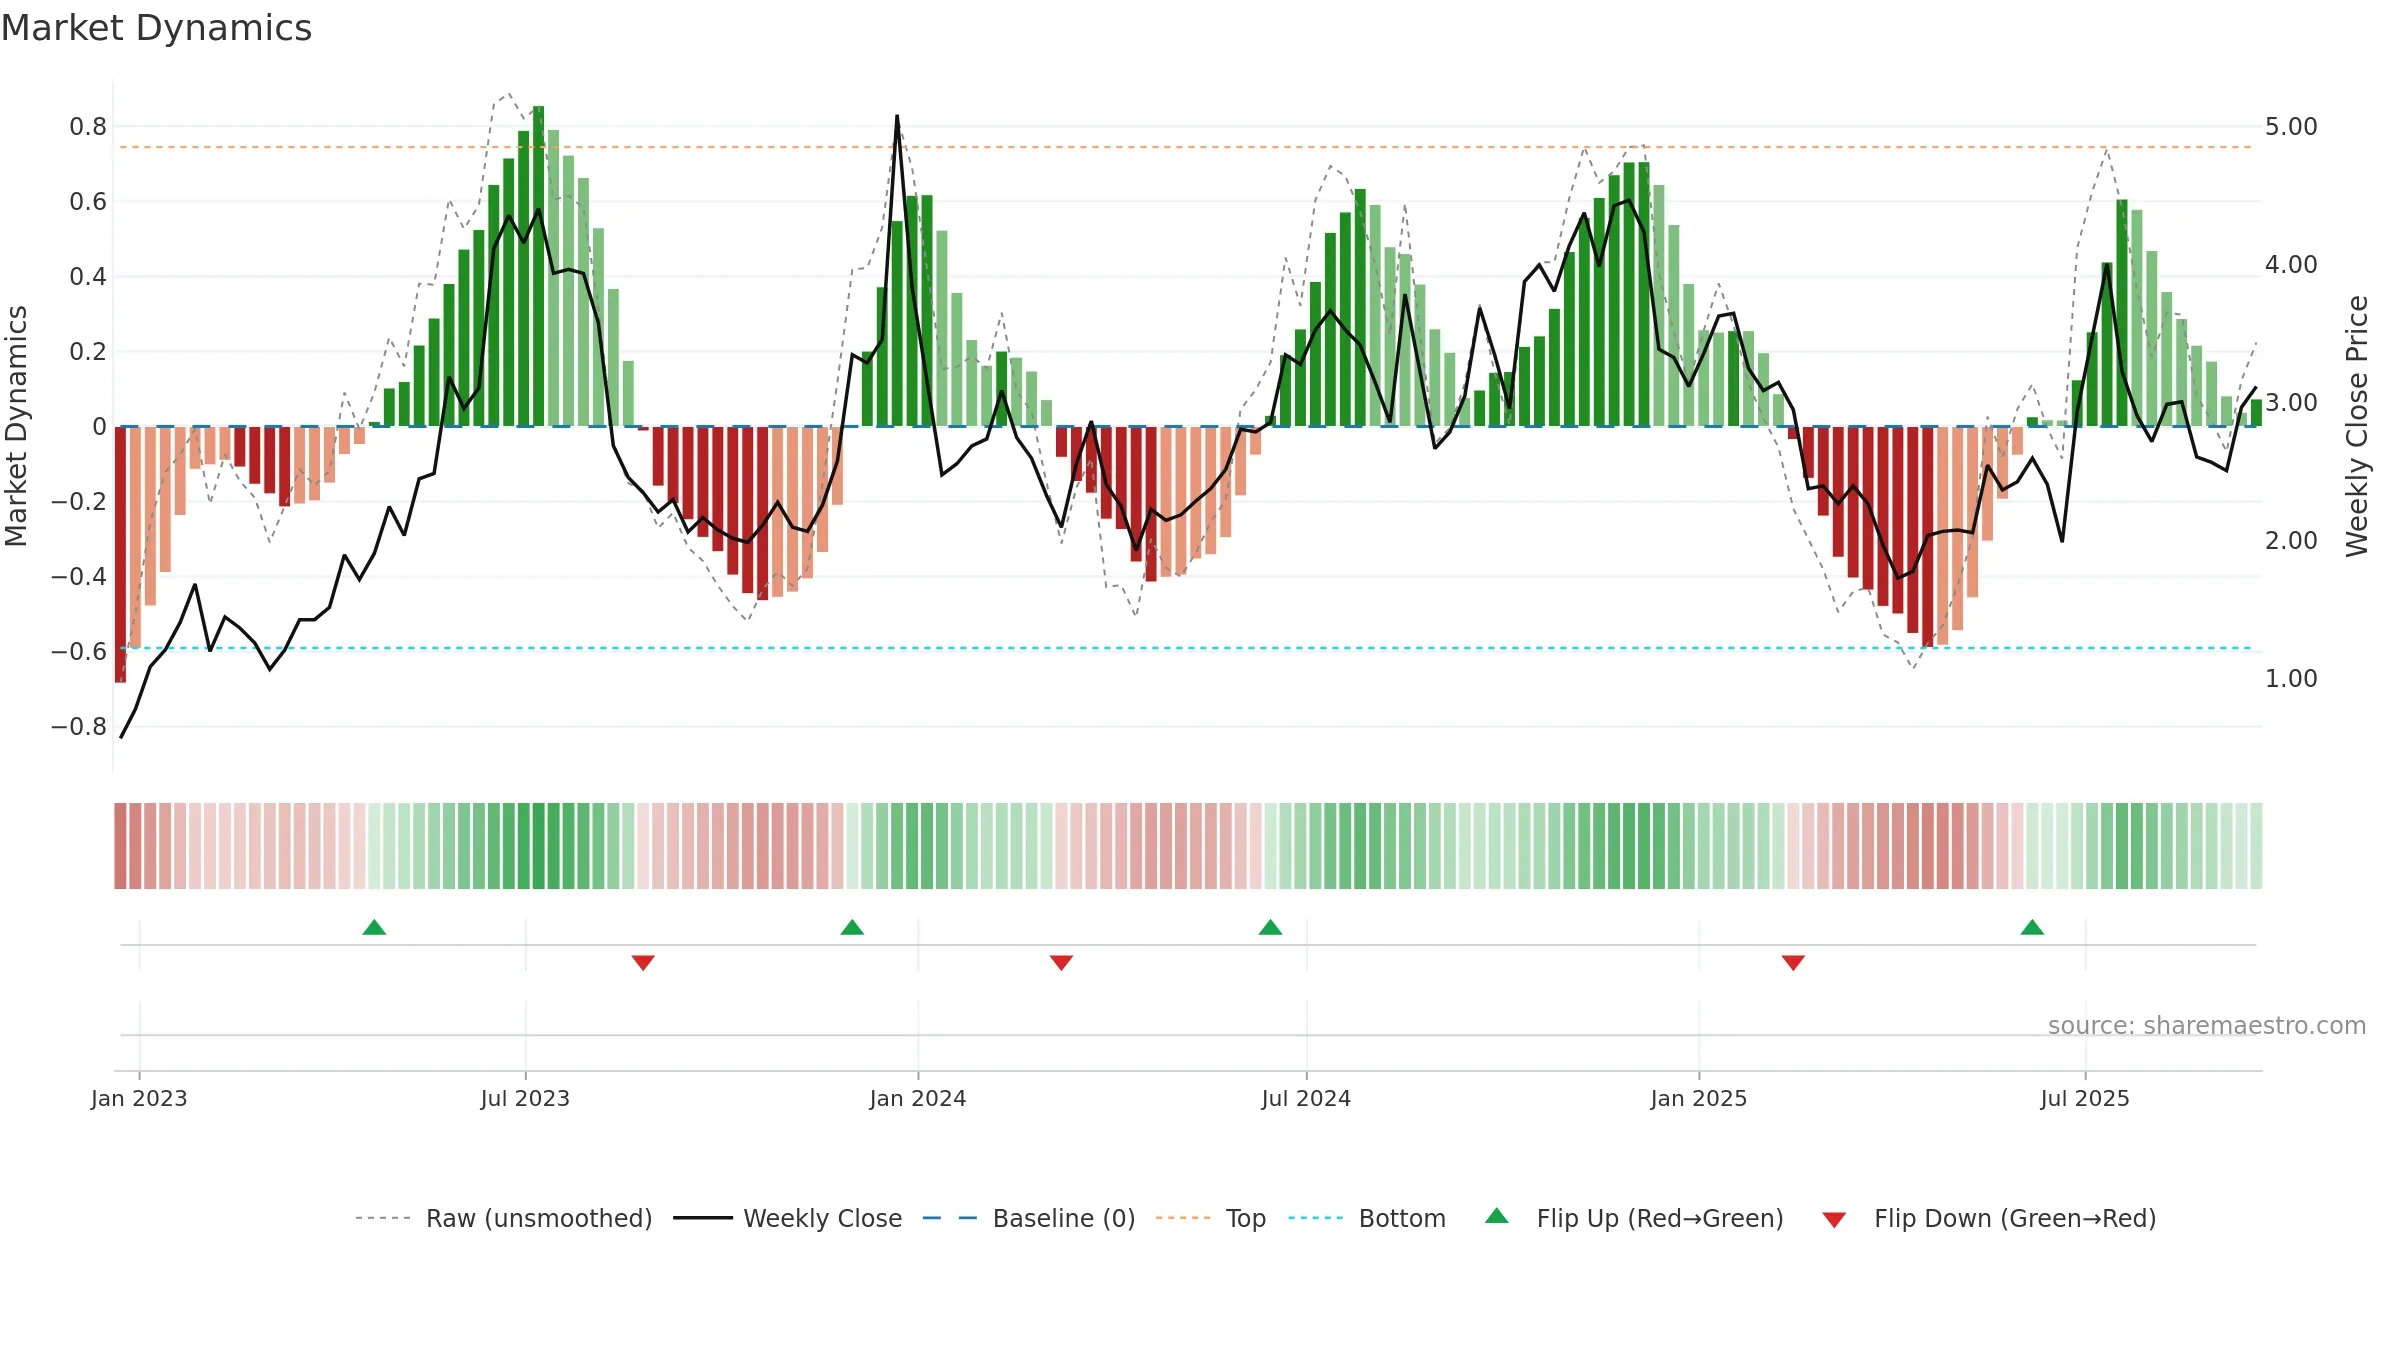
Task: Click the 5.00 right axis tick label
Action: point(2291,127)
